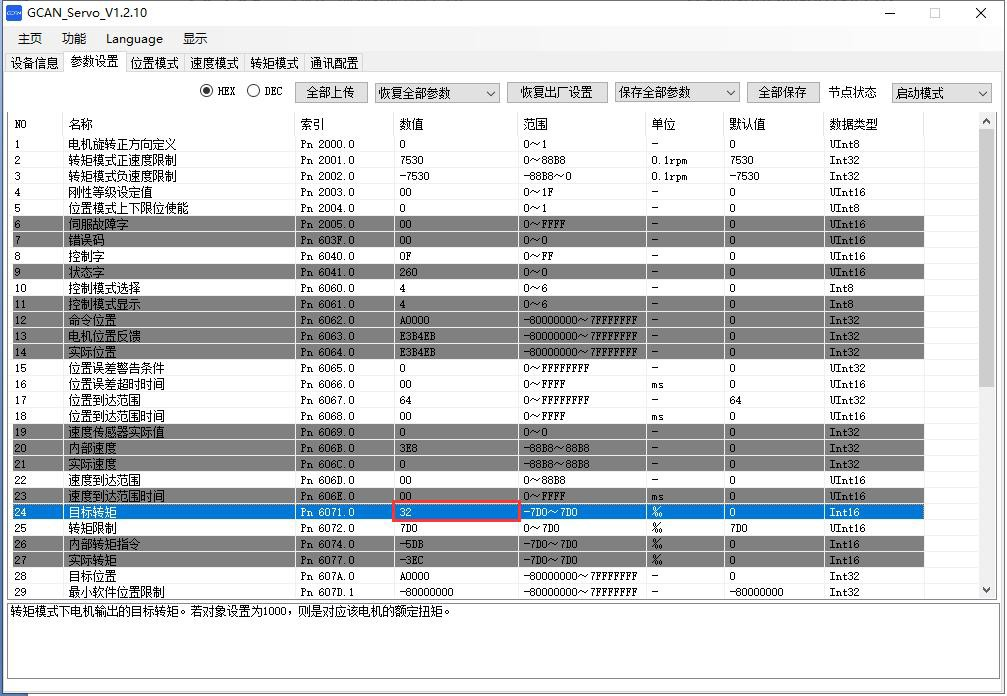Screen dimensions: 1007x696
Task: Switch to the 设备信息 tab
Action: pos(35,63)
